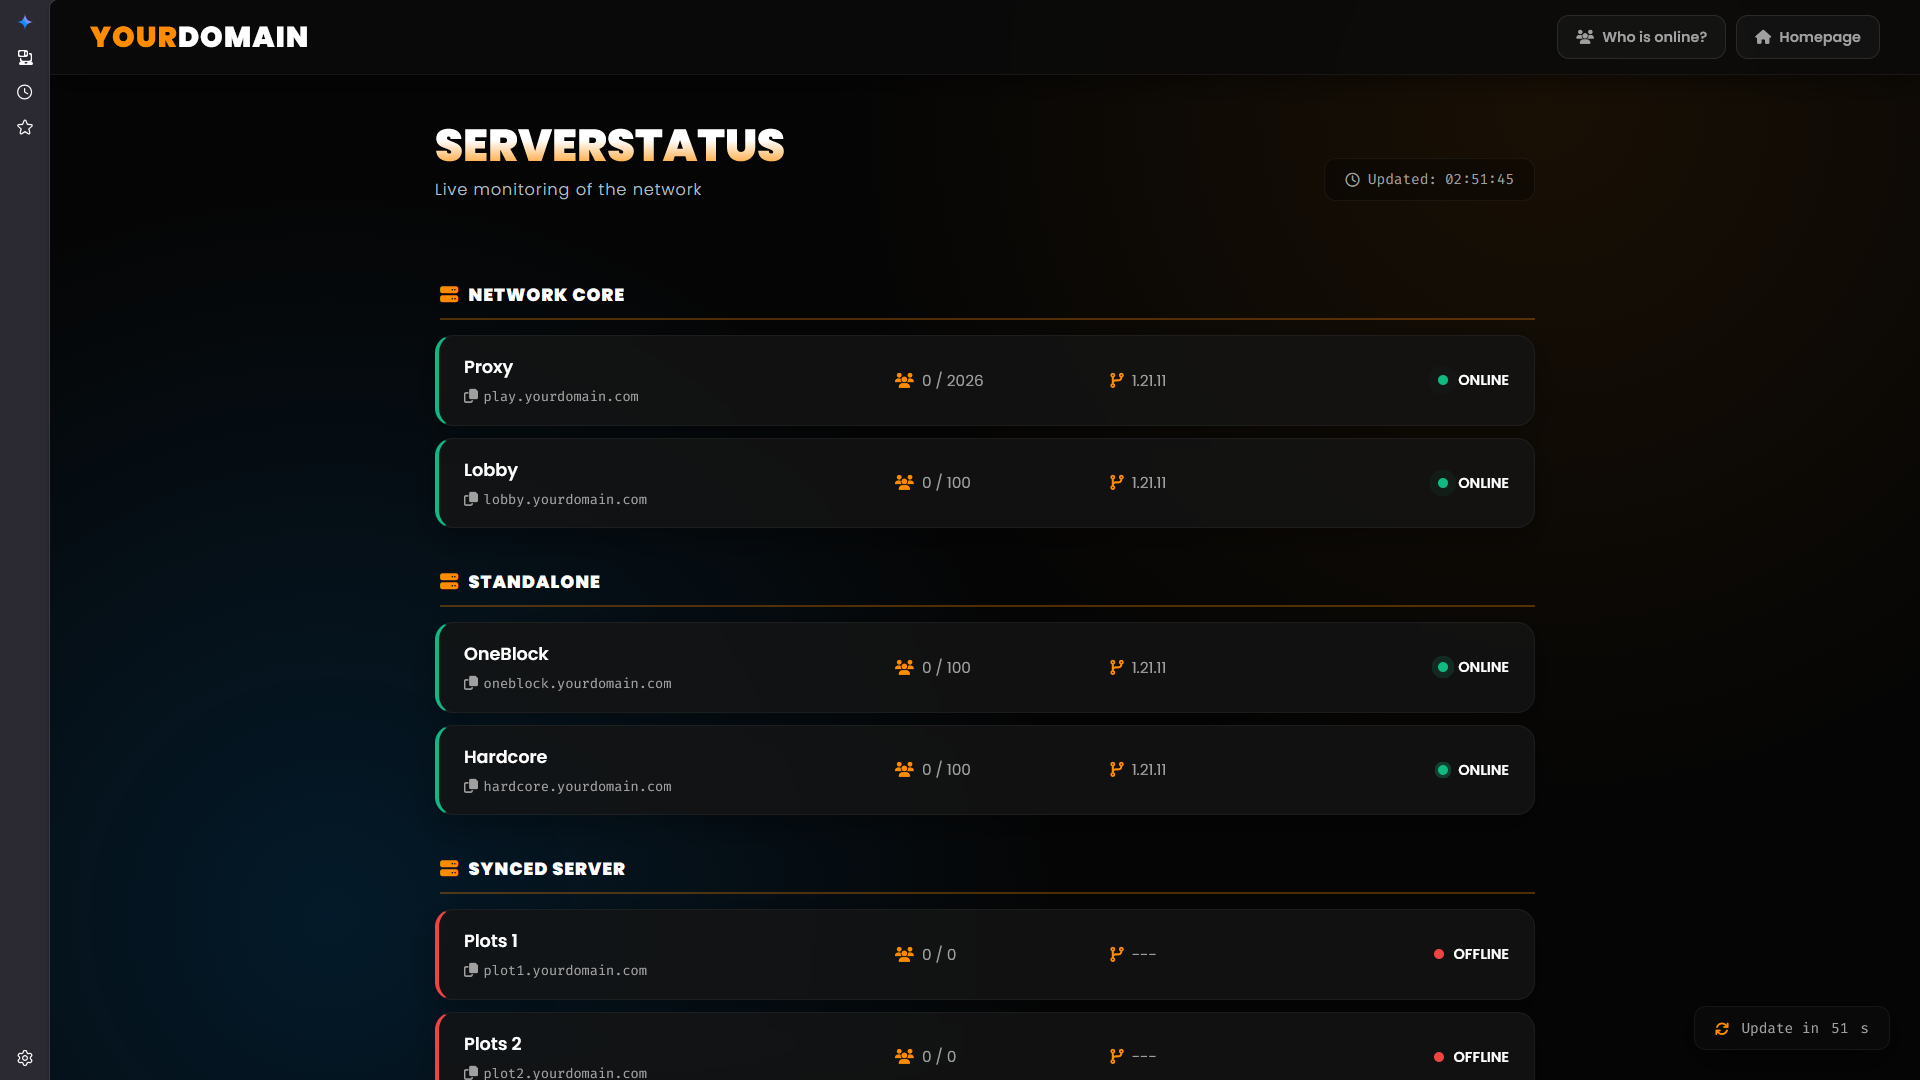
Task: Click the OneBlock server title
Action: (x=506, y=654)
